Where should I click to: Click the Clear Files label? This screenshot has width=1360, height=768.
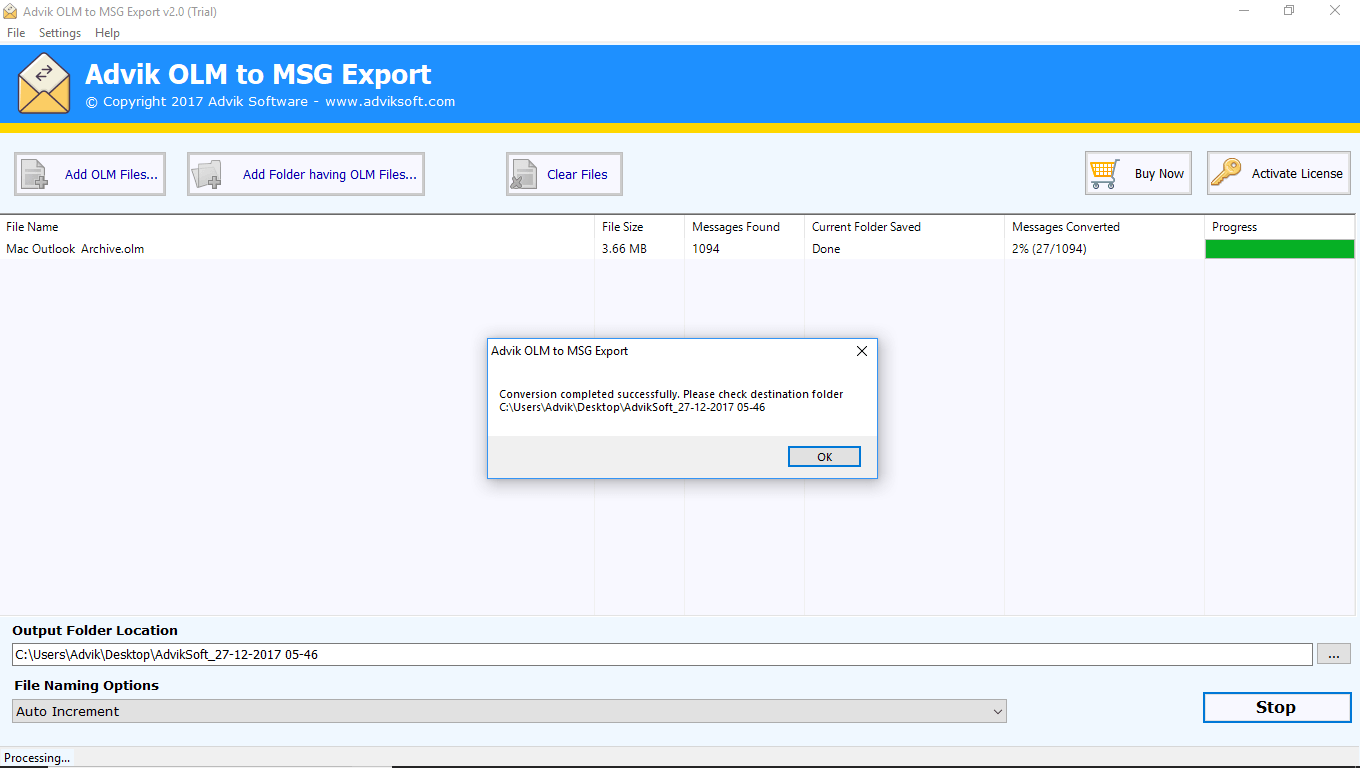coord(577,174)
